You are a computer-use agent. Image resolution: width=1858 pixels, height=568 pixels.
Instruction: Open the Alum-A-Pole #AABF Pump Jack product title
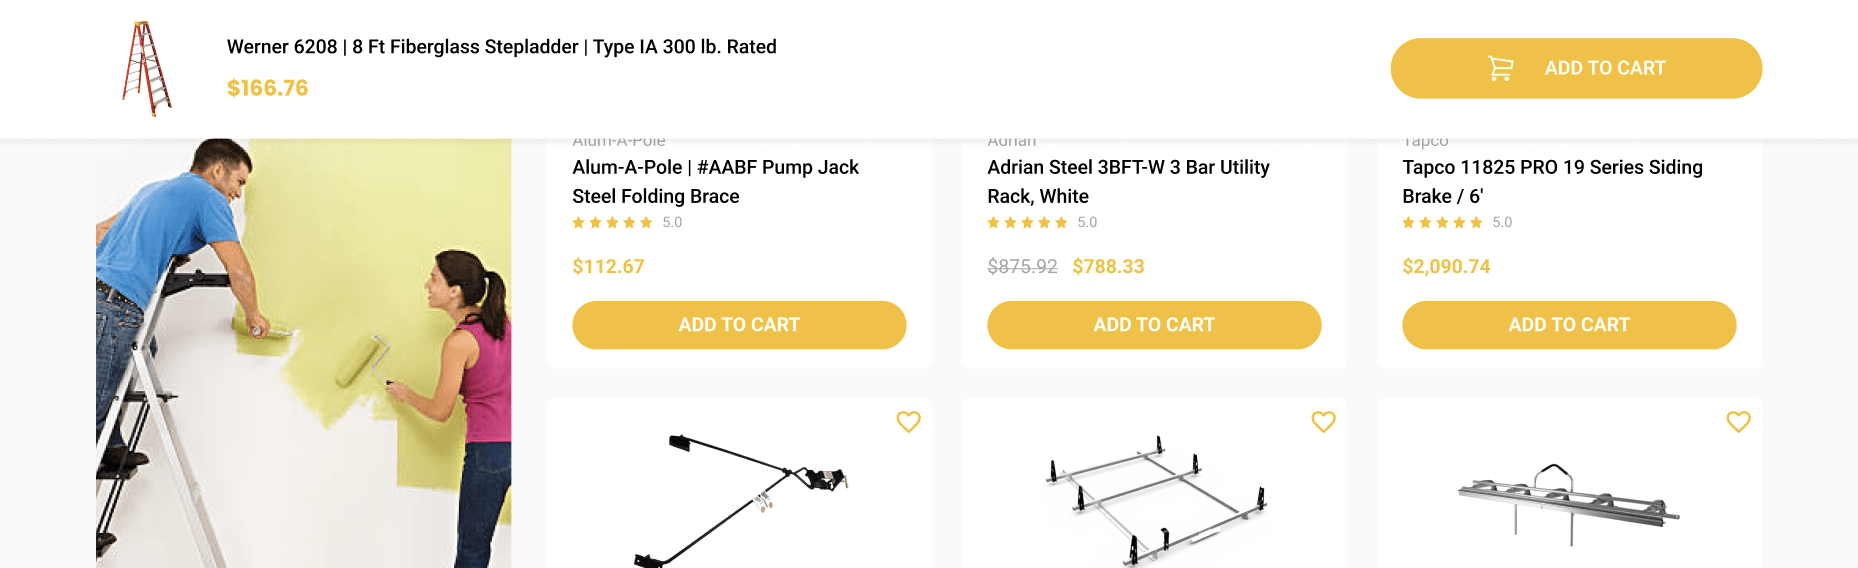click(715, 182)
